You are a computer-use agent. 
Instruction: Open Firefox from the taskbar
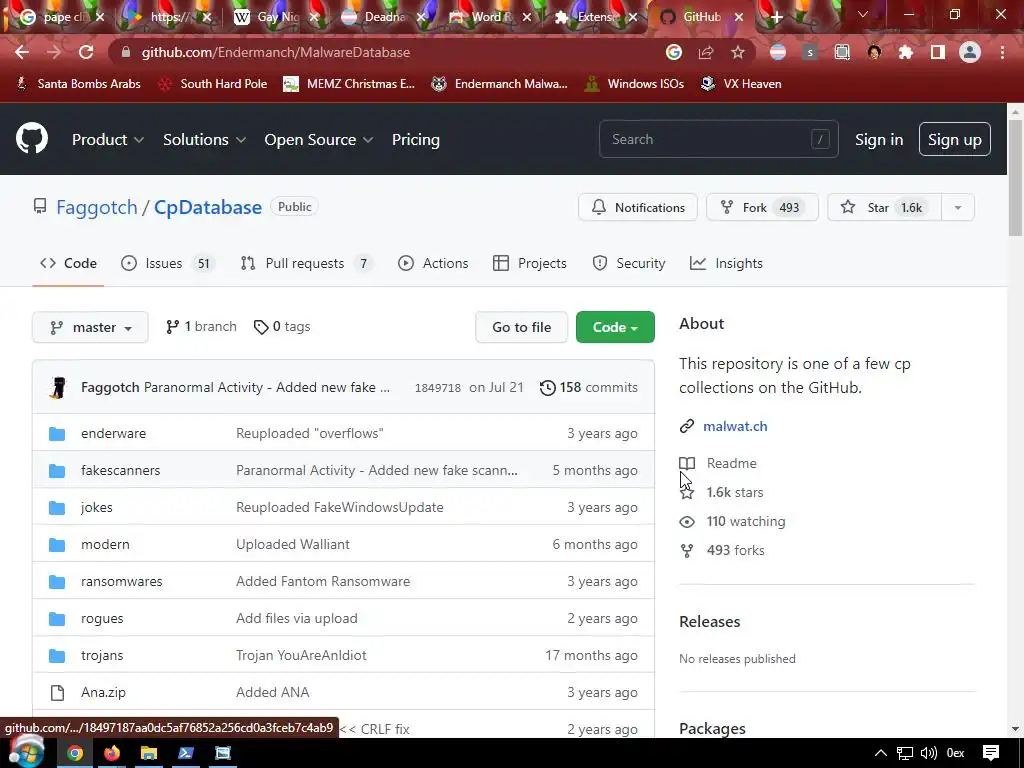pyautogui.click(x=112, y=753)
